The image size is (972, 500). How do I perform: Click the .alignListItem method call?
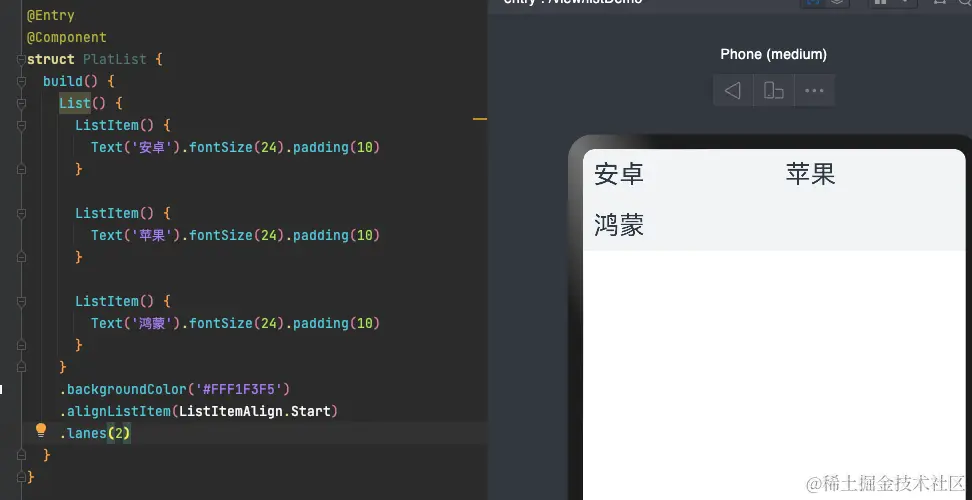(115, 411)
